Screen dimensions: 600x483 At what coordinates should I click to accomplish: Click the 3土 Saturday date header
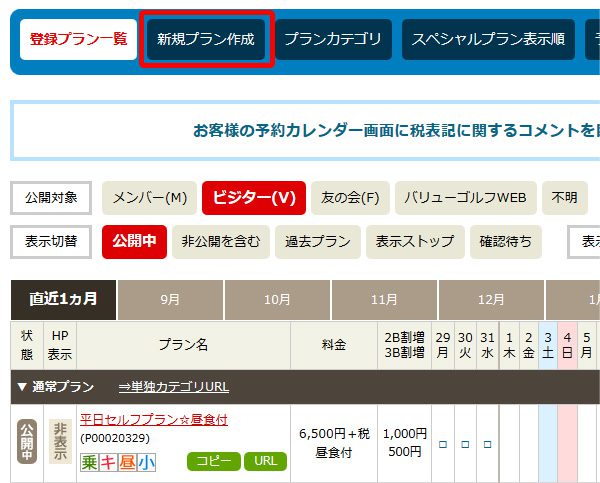tap(548, 345)
